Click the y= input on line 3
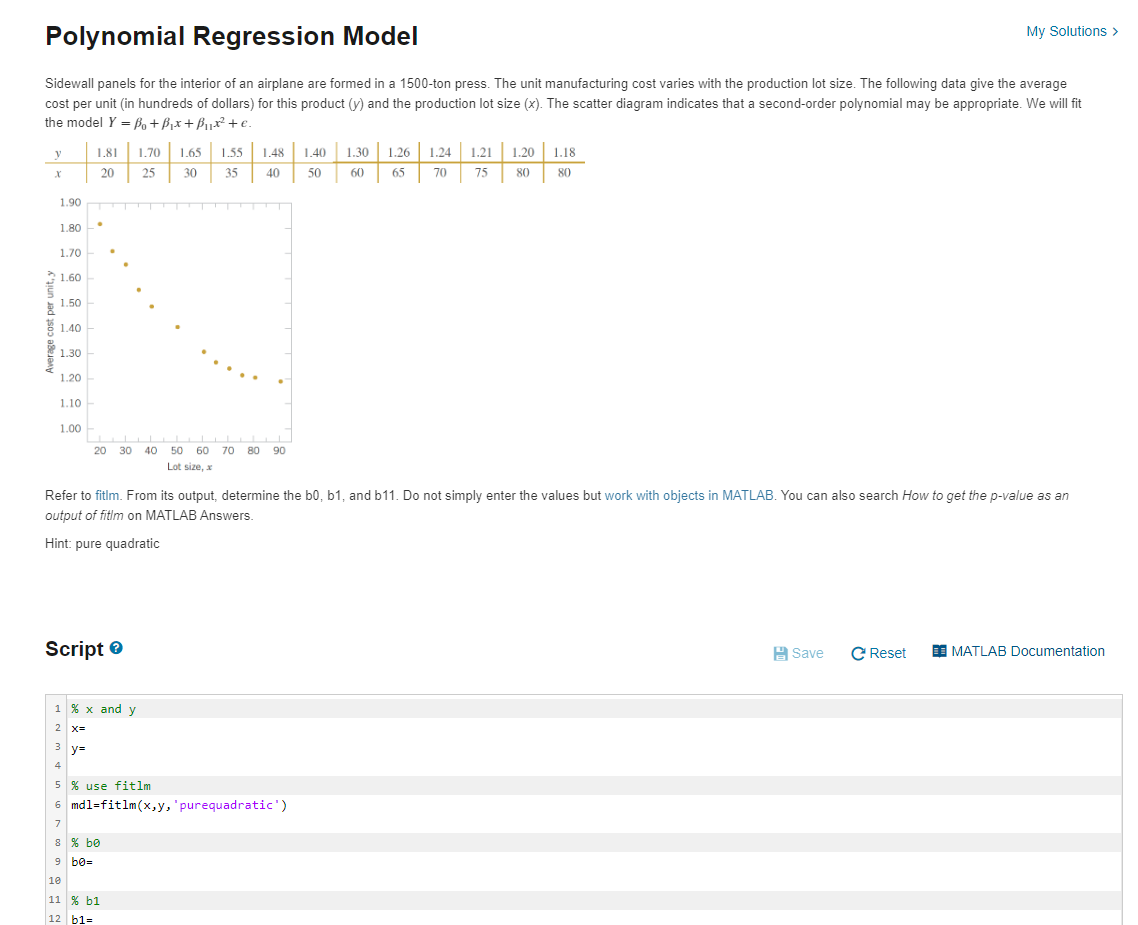Viewport: 1138px width, 925px height. click(78, 747)
